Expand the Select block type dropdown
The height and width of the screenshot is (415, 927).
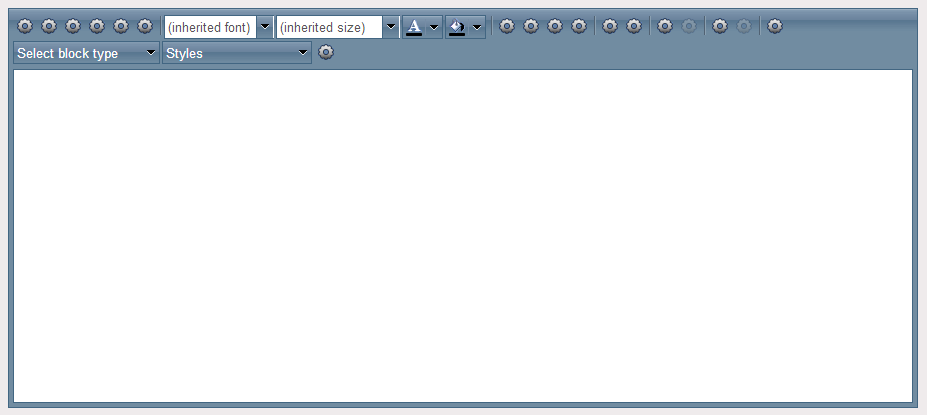(86, 53)
